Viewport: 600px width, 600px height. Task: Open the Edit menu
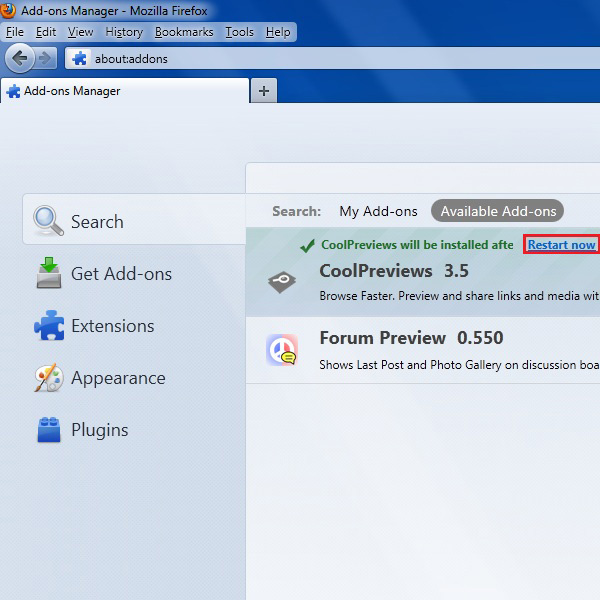coord(46,32)
